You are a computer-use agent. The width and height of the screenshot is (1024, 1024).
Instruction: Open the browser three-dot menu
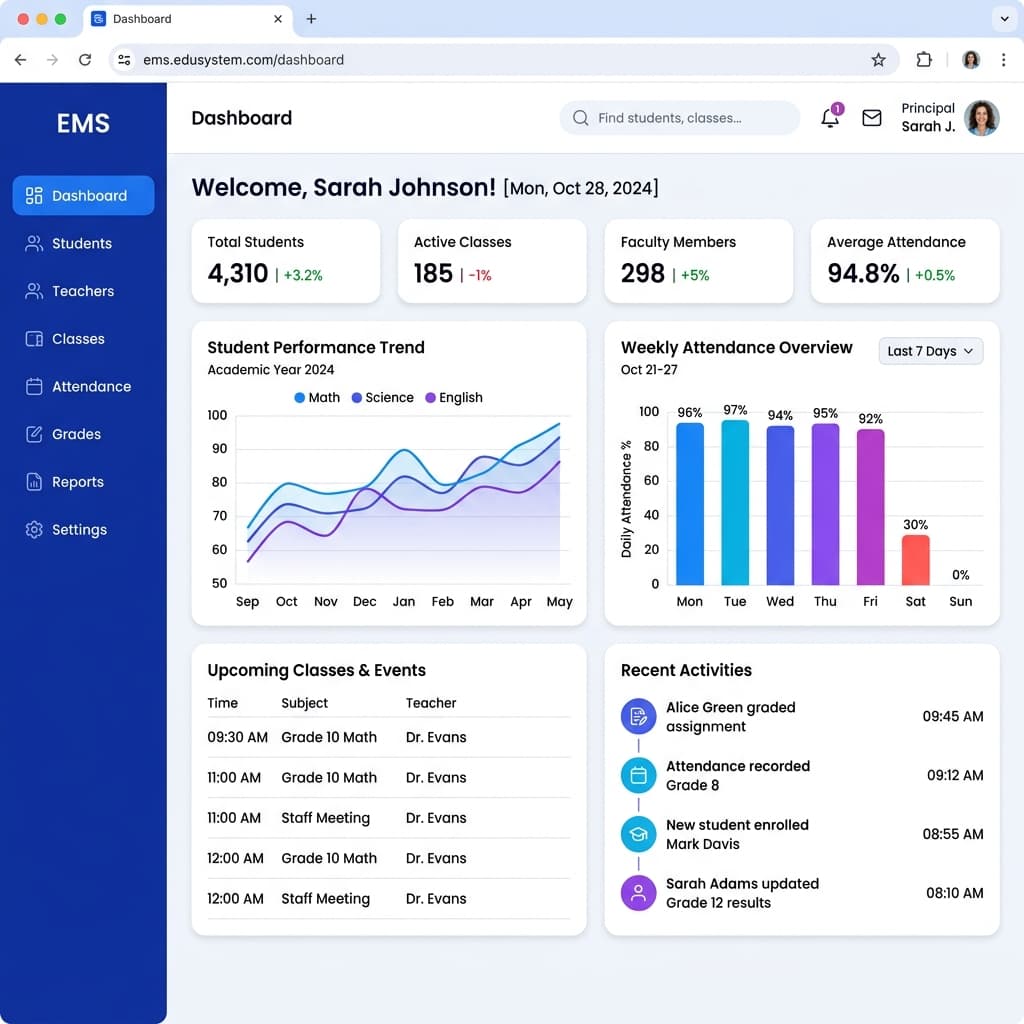(1003, 59)
